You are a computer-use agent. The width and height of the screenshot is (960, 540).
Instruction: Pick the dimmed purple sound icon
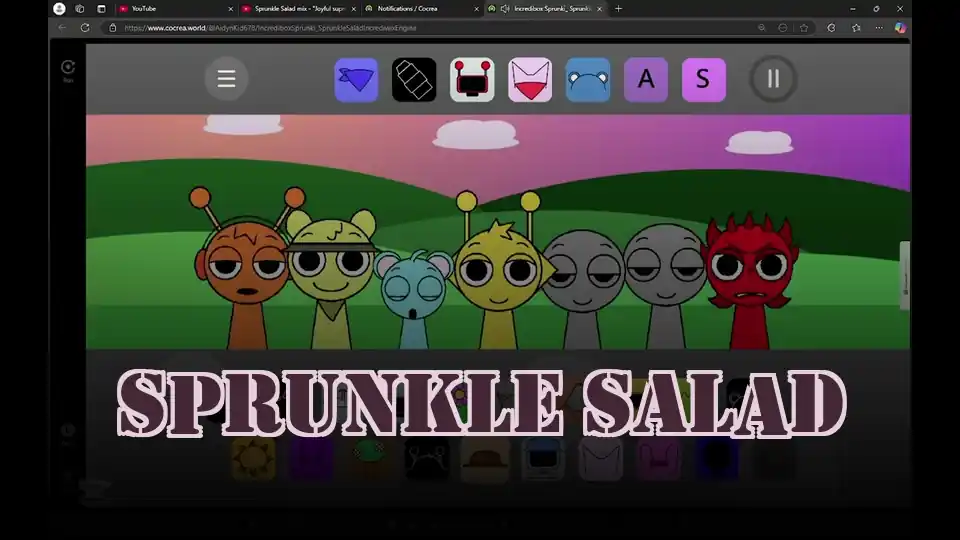311,459
